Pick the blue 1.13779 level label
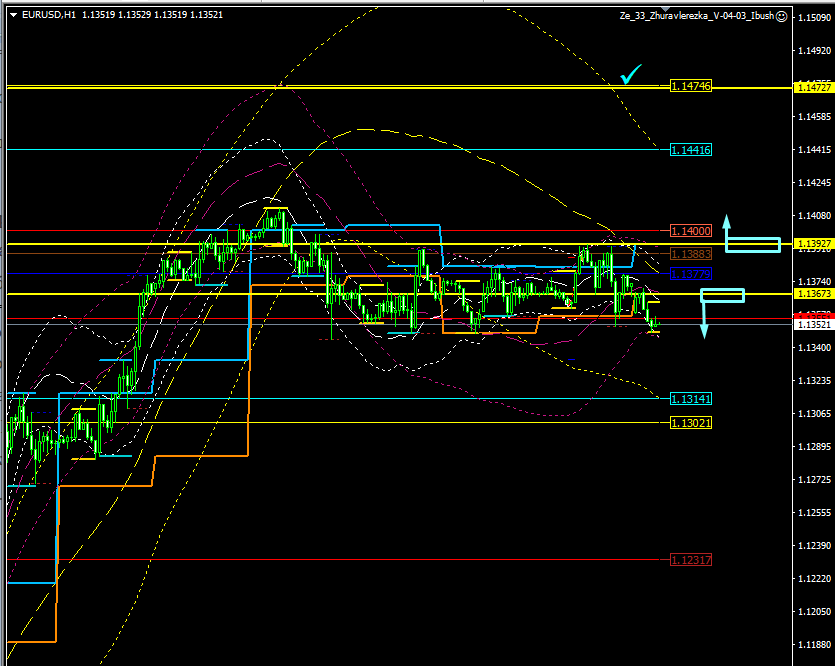 click(691, 274)
